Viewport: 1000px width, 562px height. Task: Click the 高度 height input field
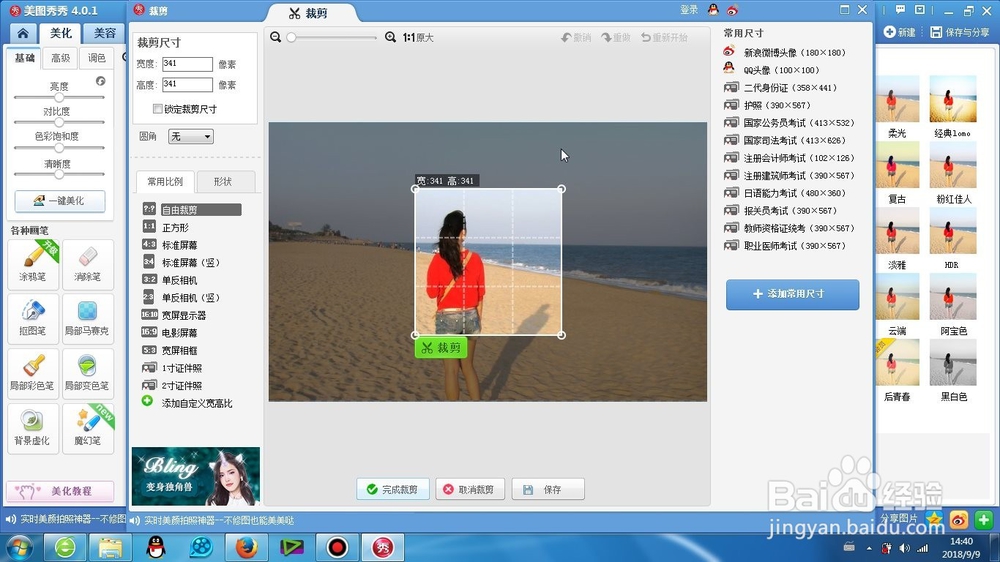click(x=187, y=84)
